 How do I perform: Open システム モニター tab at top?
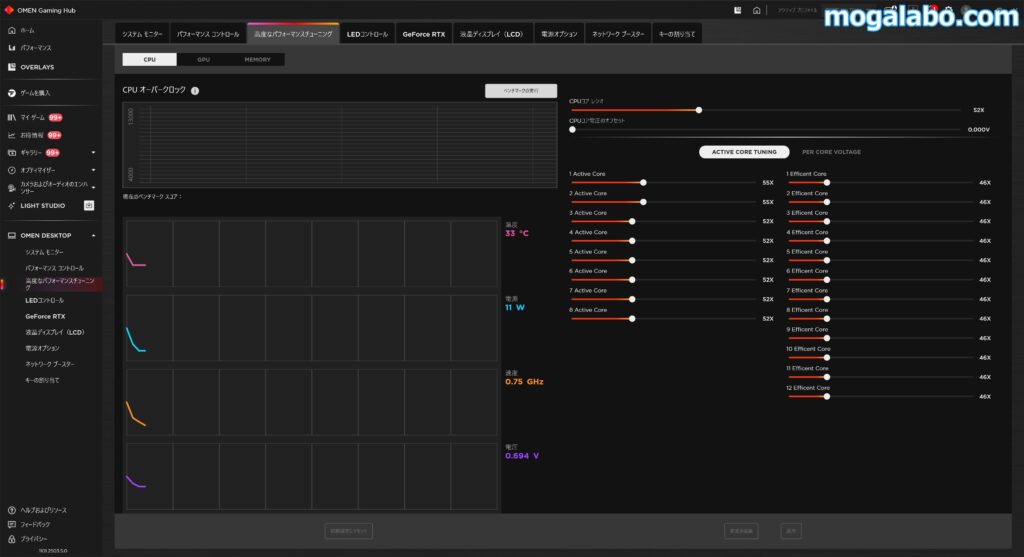(x=142, y=34)
